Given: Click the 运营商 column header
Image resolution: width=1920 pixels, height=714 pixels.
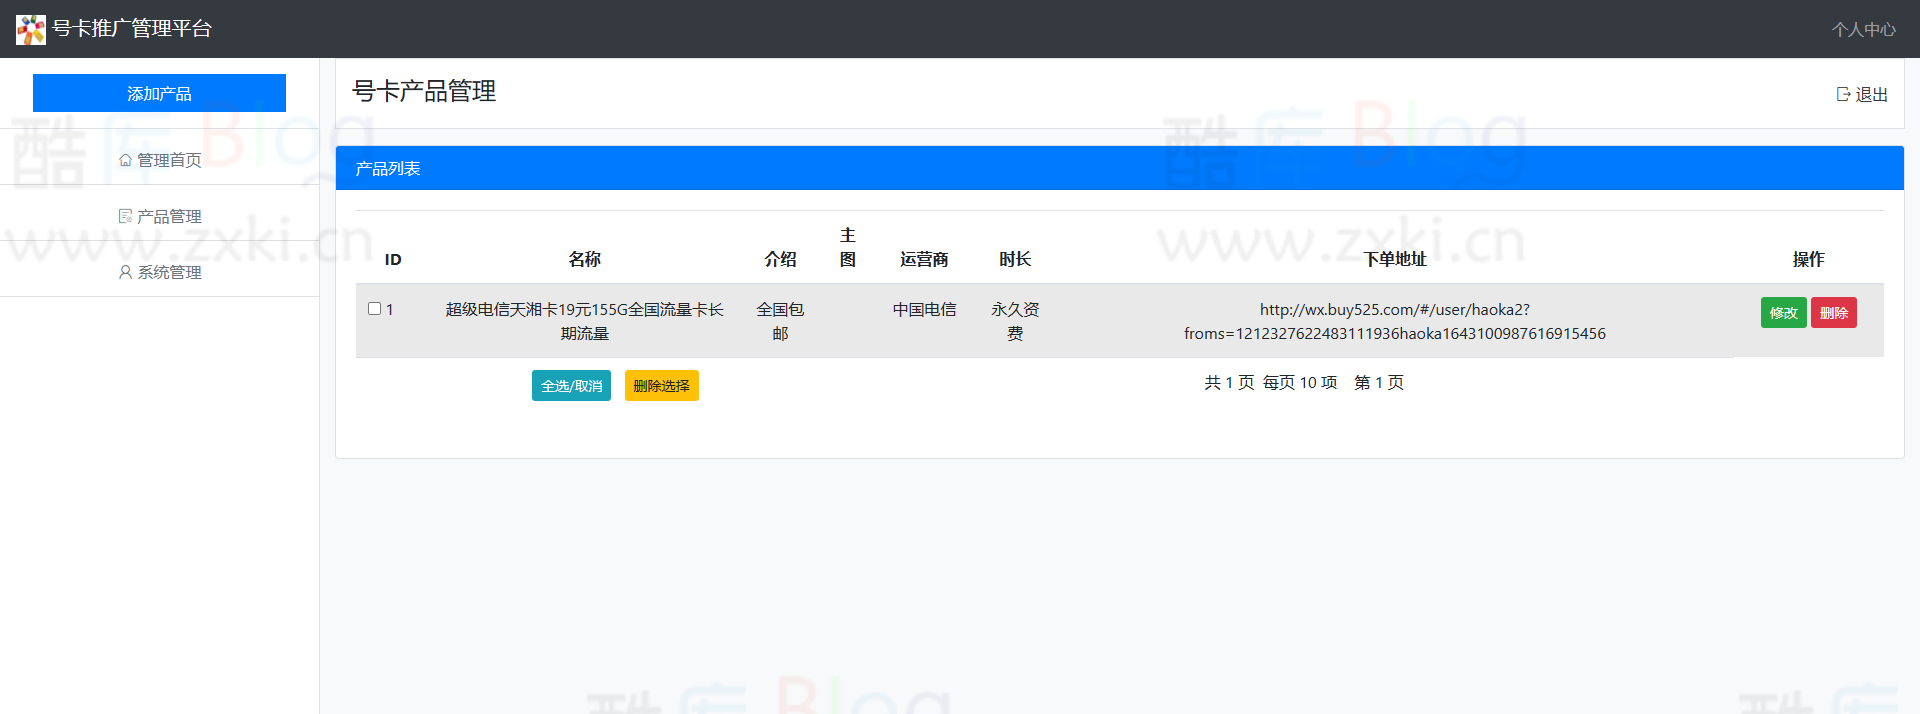Looking at the screenshot, I should [923, 259].
